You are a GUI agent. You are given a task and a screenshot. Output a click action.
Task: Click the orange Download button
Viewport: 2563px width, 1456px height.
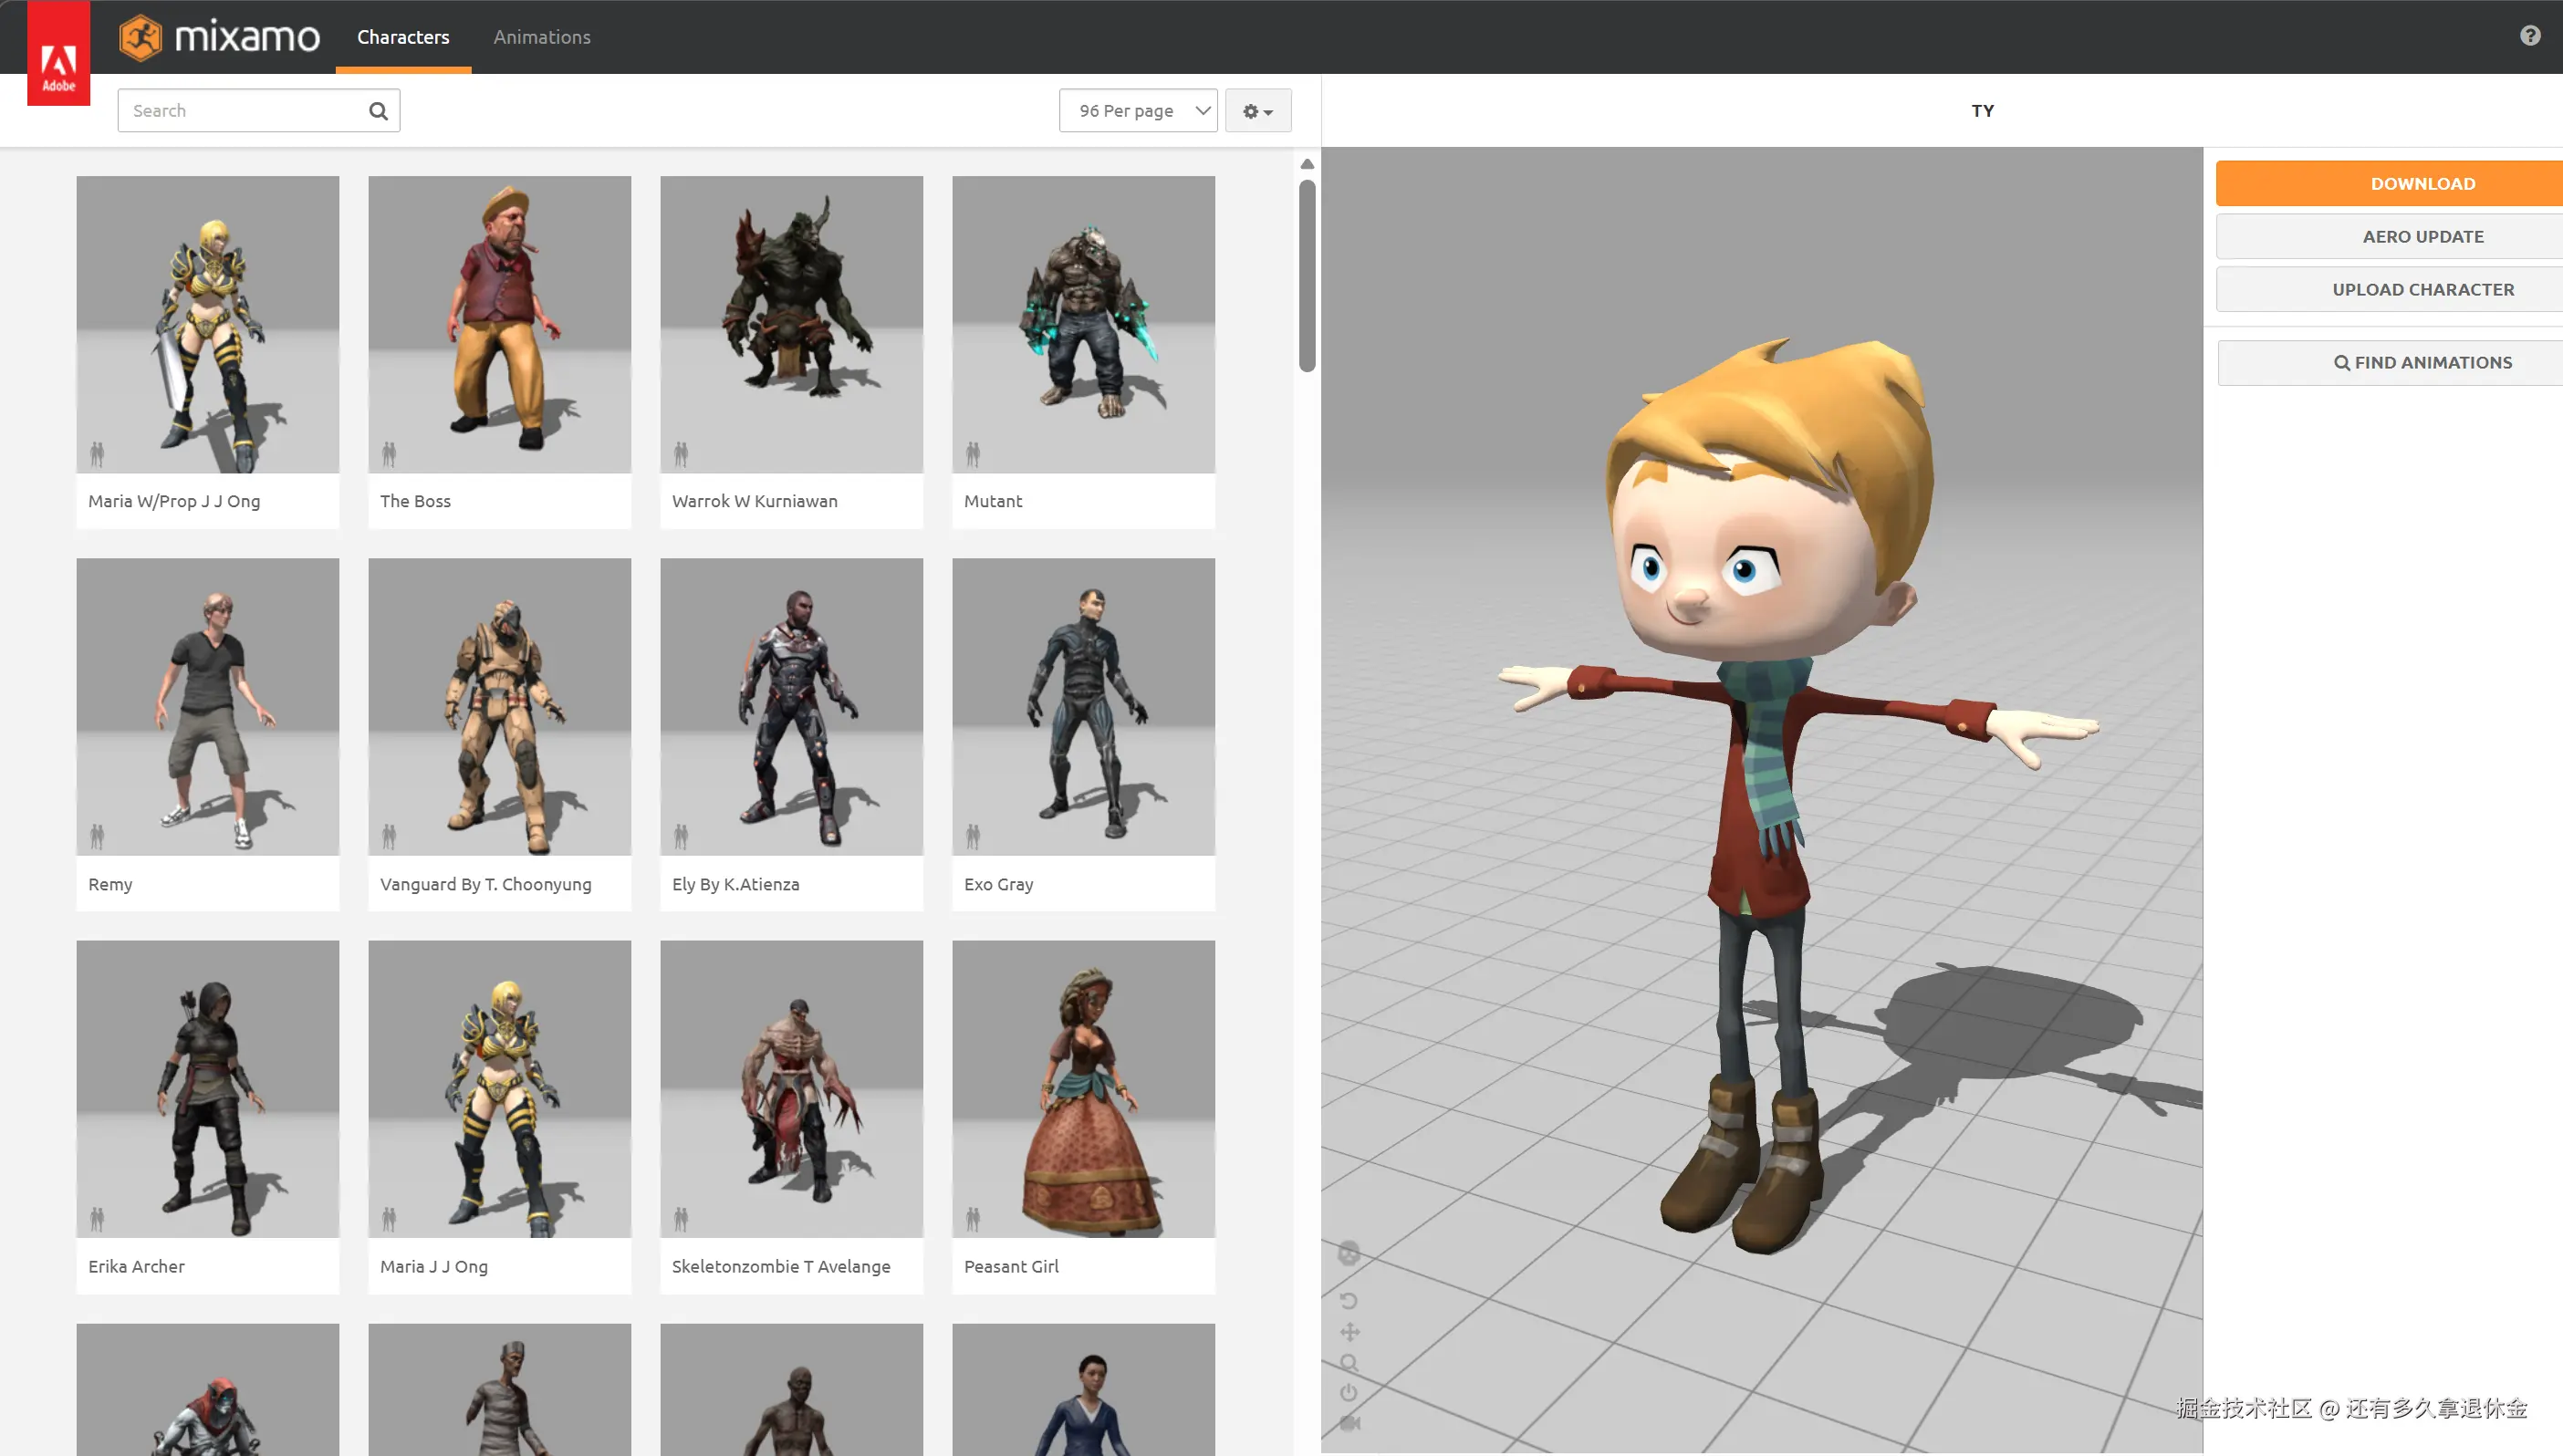[2389, 184]
